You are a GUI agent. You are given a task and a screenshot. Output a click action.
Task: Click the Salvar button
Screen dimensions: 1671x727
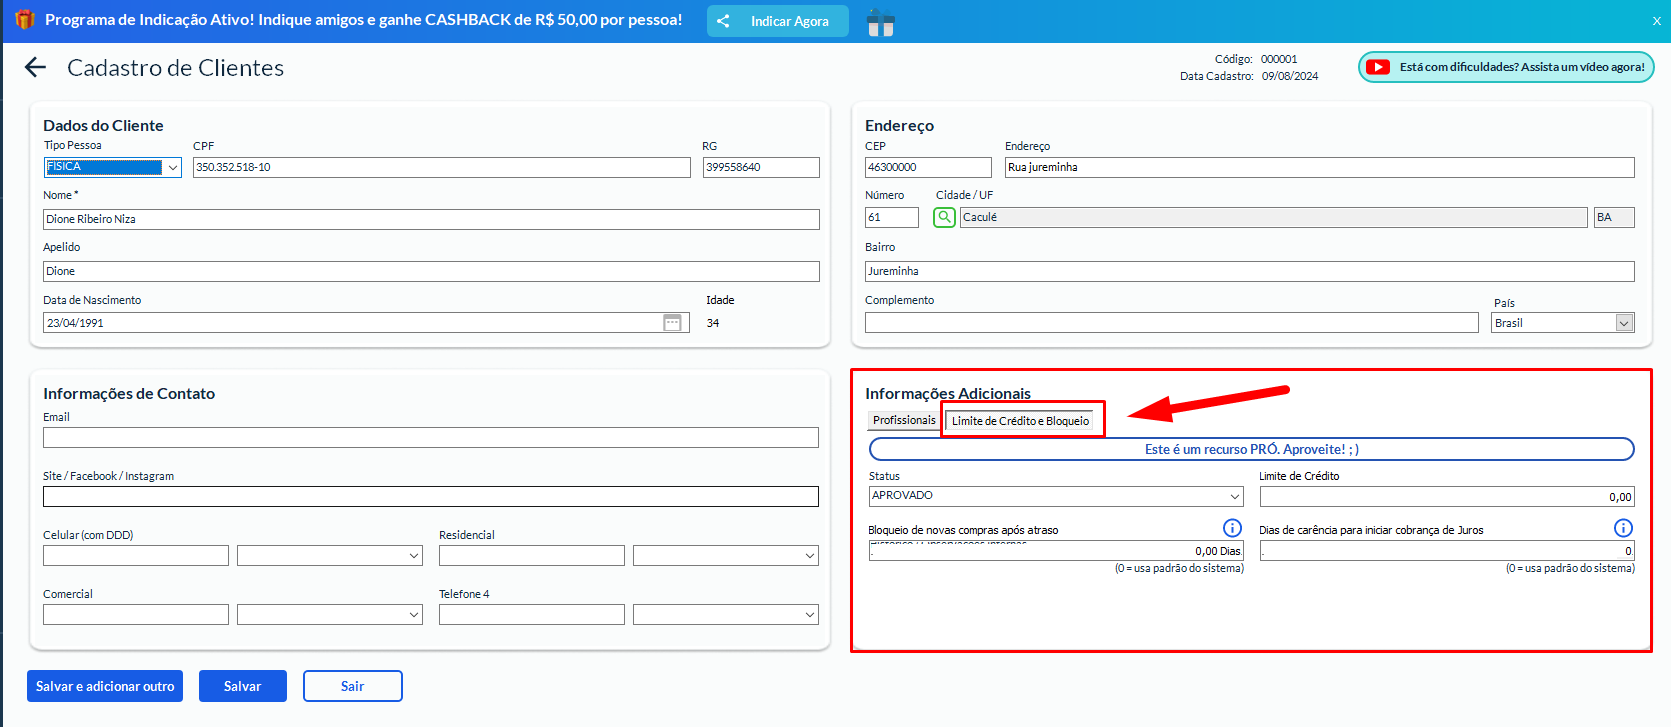(x=242, y=686)
